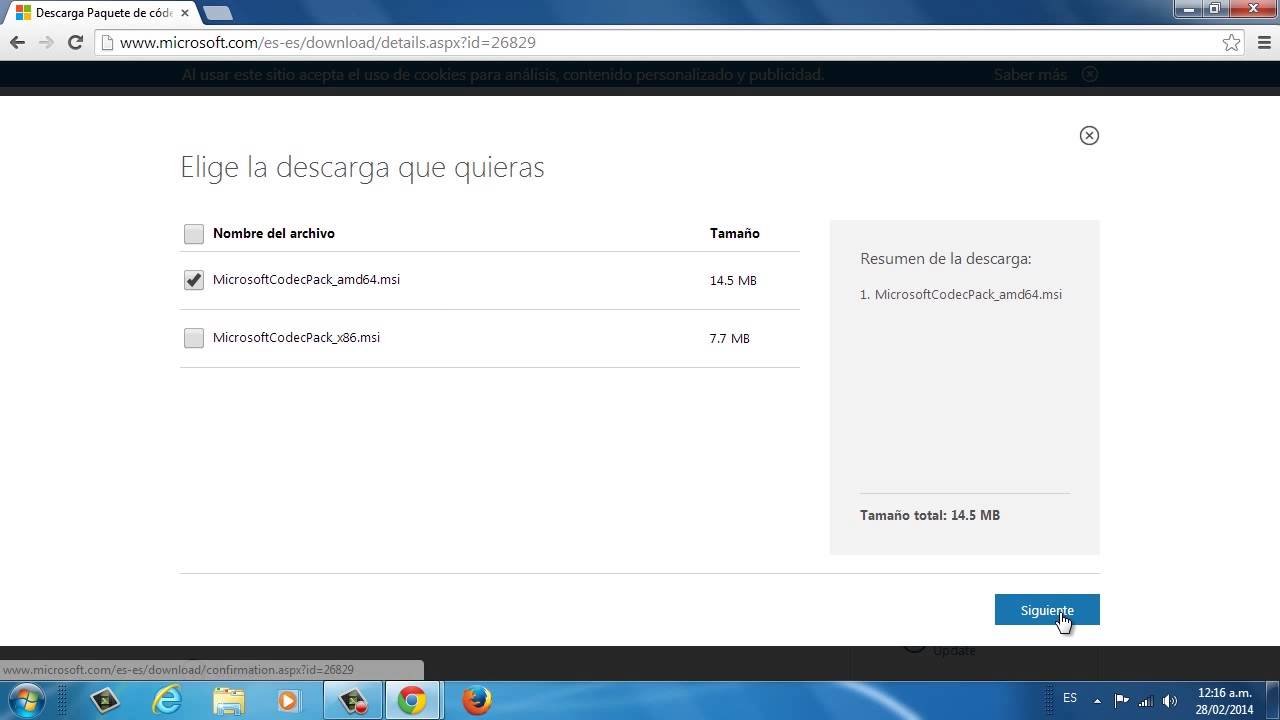Image resolution: width=1280 pixels, height=720 pixels.
Task: Launch Internet Explorer from the taskbar
Action: [x=167, y=700]
